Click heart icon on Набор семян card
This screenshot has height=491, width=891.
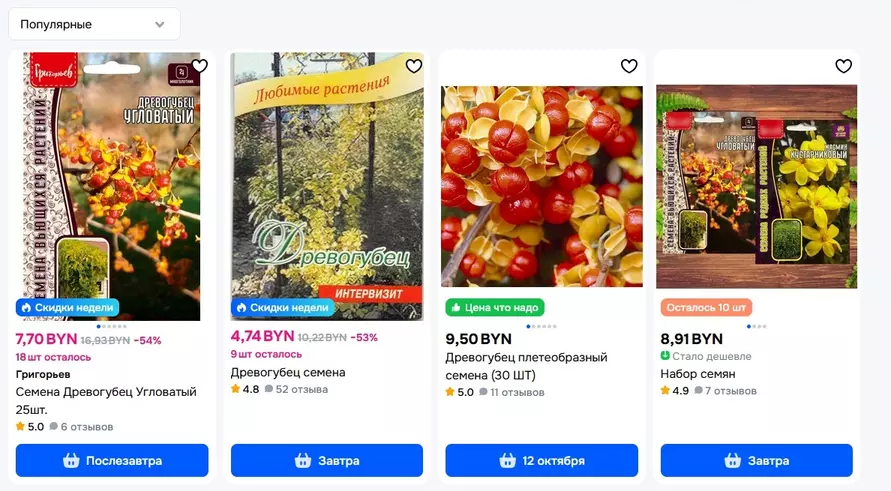pyautogui.click(x=844, y=66)
